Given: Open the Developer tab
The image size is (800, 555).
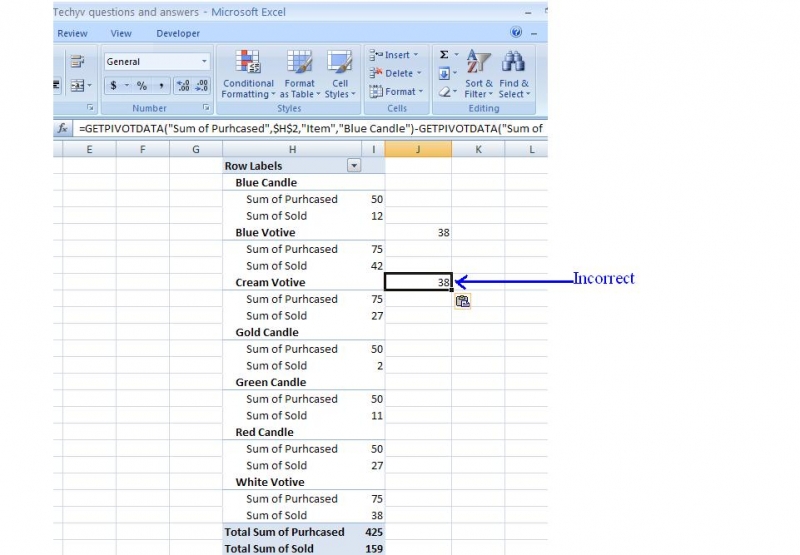Looking at the screenshot, I should [178, 33].
